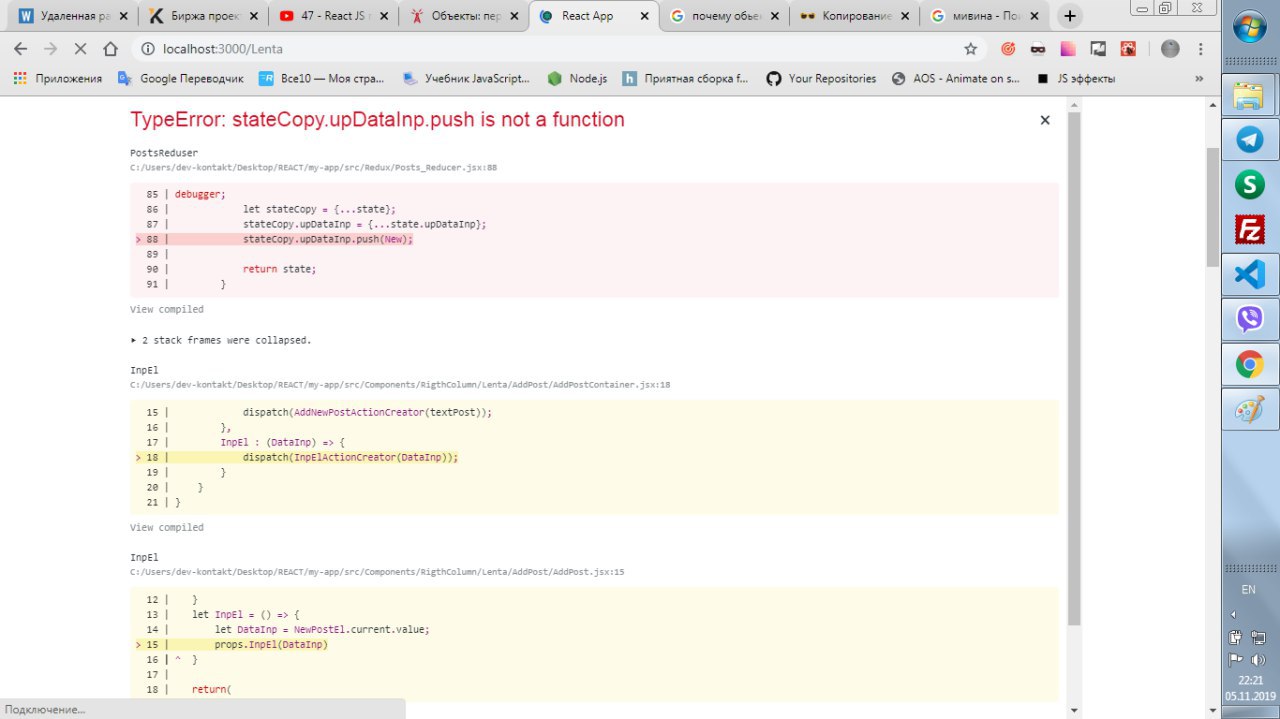Click the network icon in the system tray
This screenshot has width=1280, height=719.
(x=1258, y=637)
